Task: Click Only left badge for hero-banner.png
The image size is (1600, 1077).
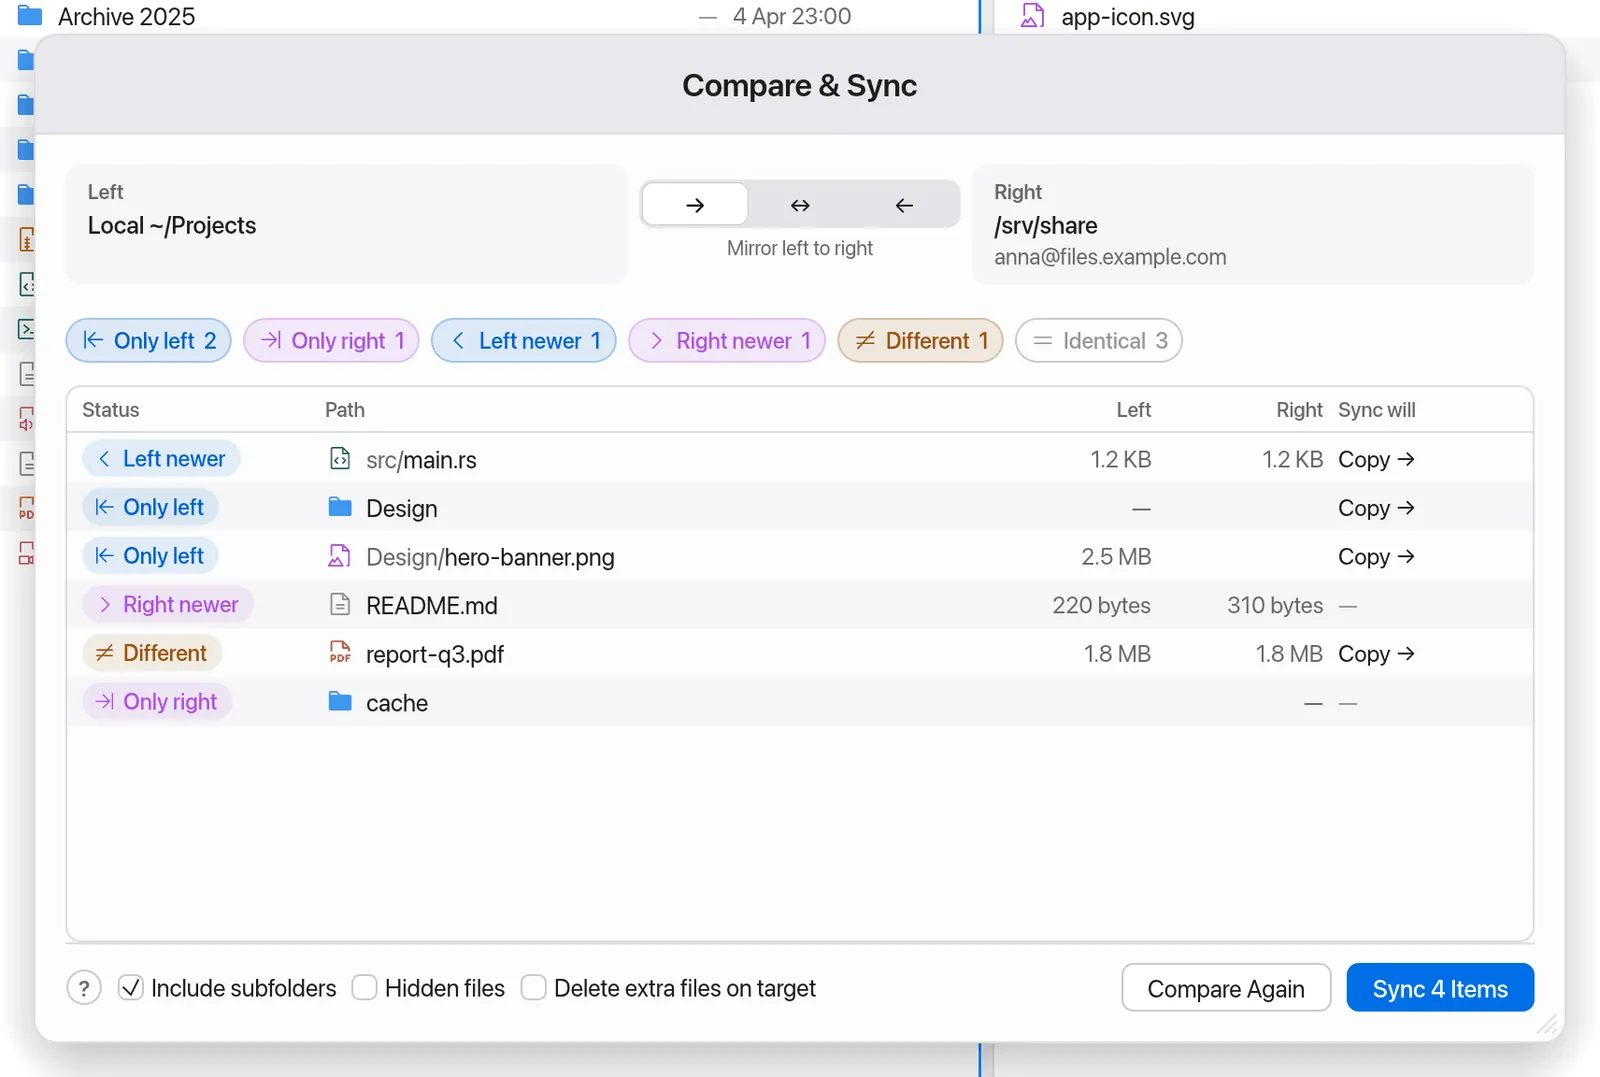Action: coord(150,556)
